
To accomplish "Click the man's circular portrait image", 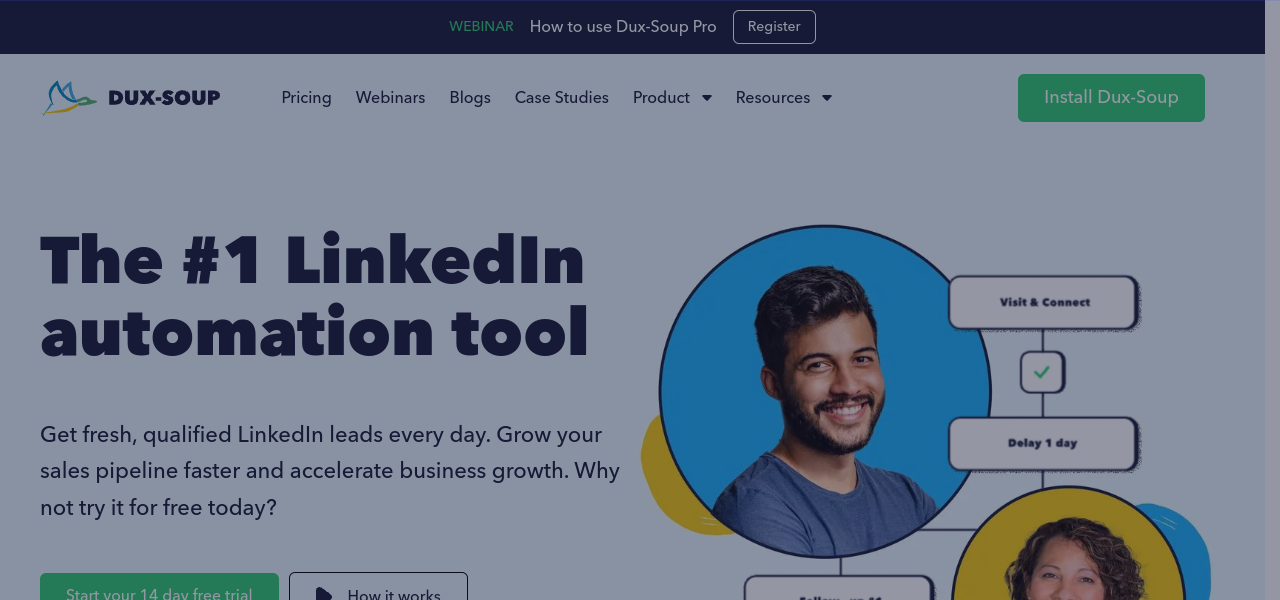I will point(825,391).
